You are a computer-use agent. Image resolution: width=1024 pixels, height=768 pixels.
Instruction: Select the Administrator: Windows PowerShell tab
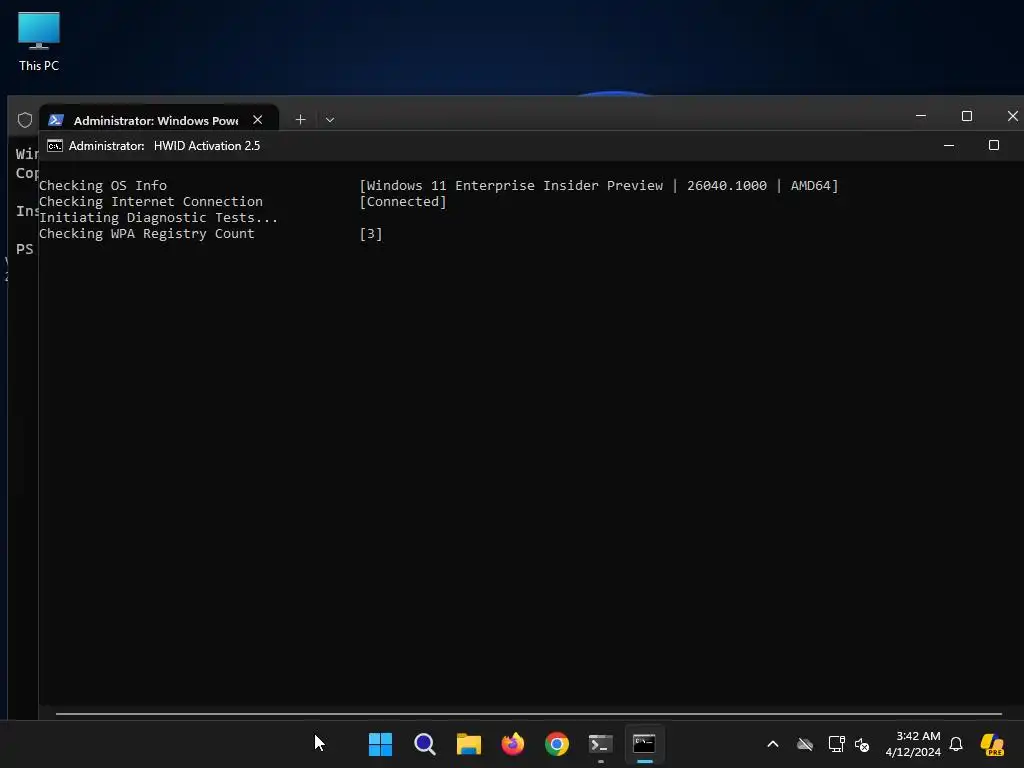pos(159,120)
